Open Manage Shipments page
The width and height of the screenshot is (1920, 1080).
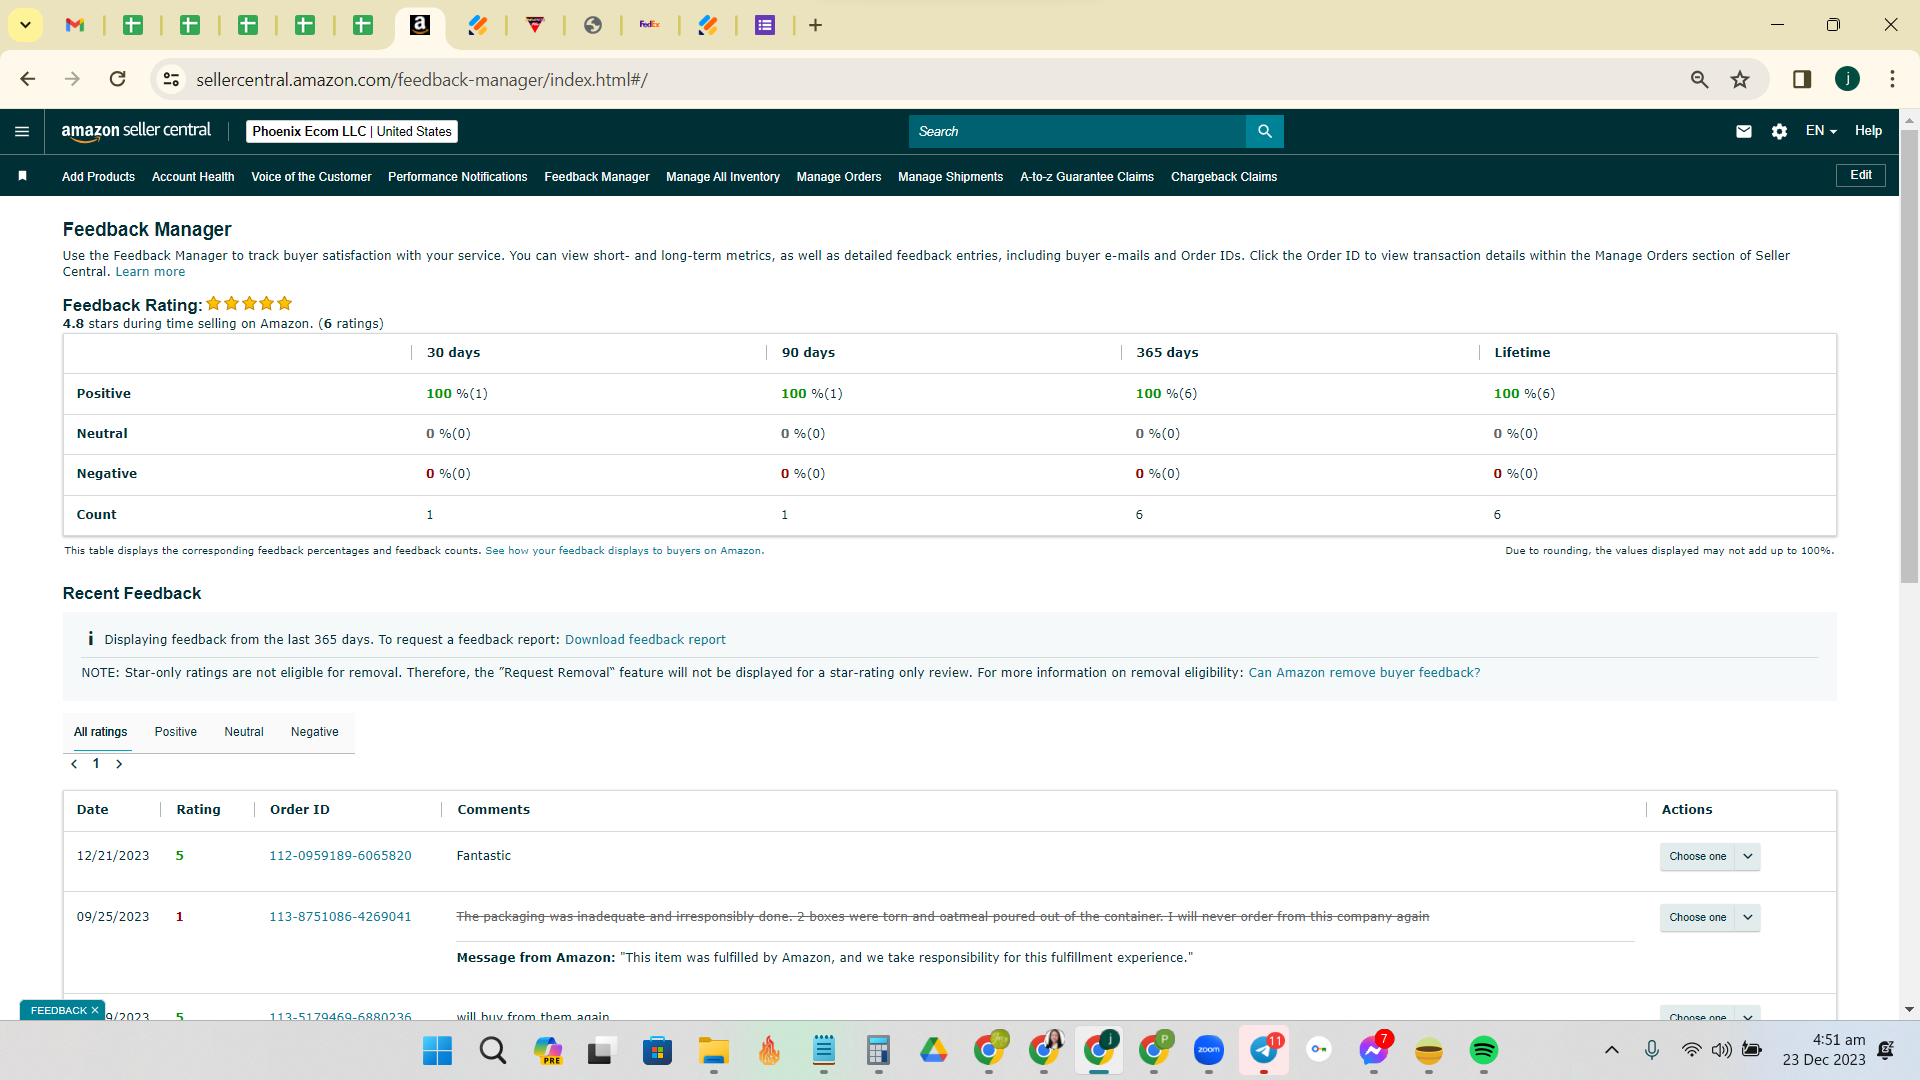coord(950,177)
